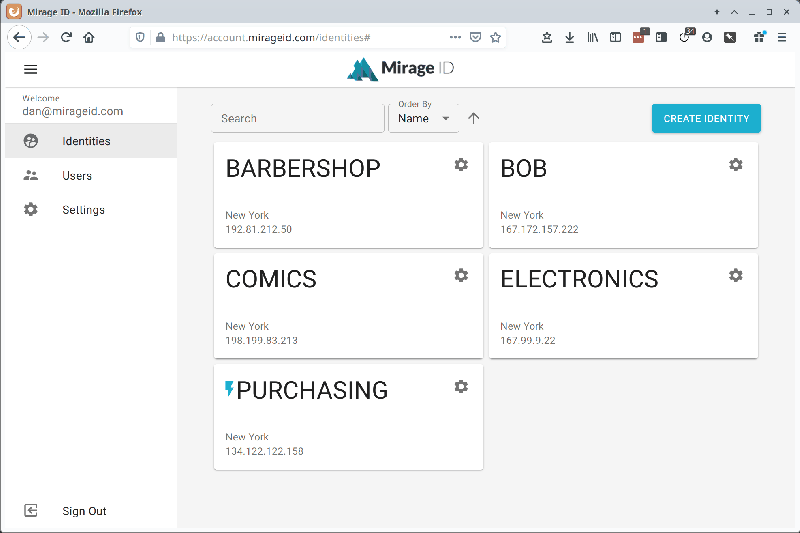Click the padlock site security icon

click(x=160, y=37)
